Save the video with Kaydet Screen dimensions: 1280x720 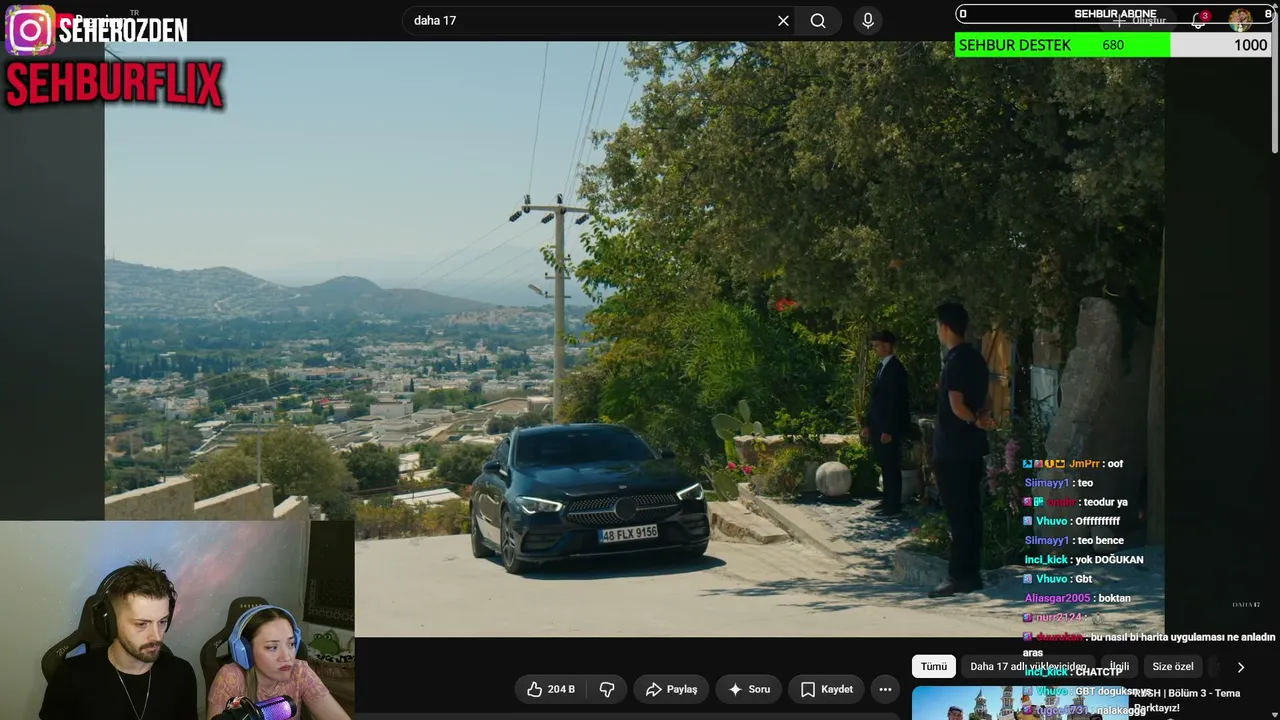click(x=826, y=689)
